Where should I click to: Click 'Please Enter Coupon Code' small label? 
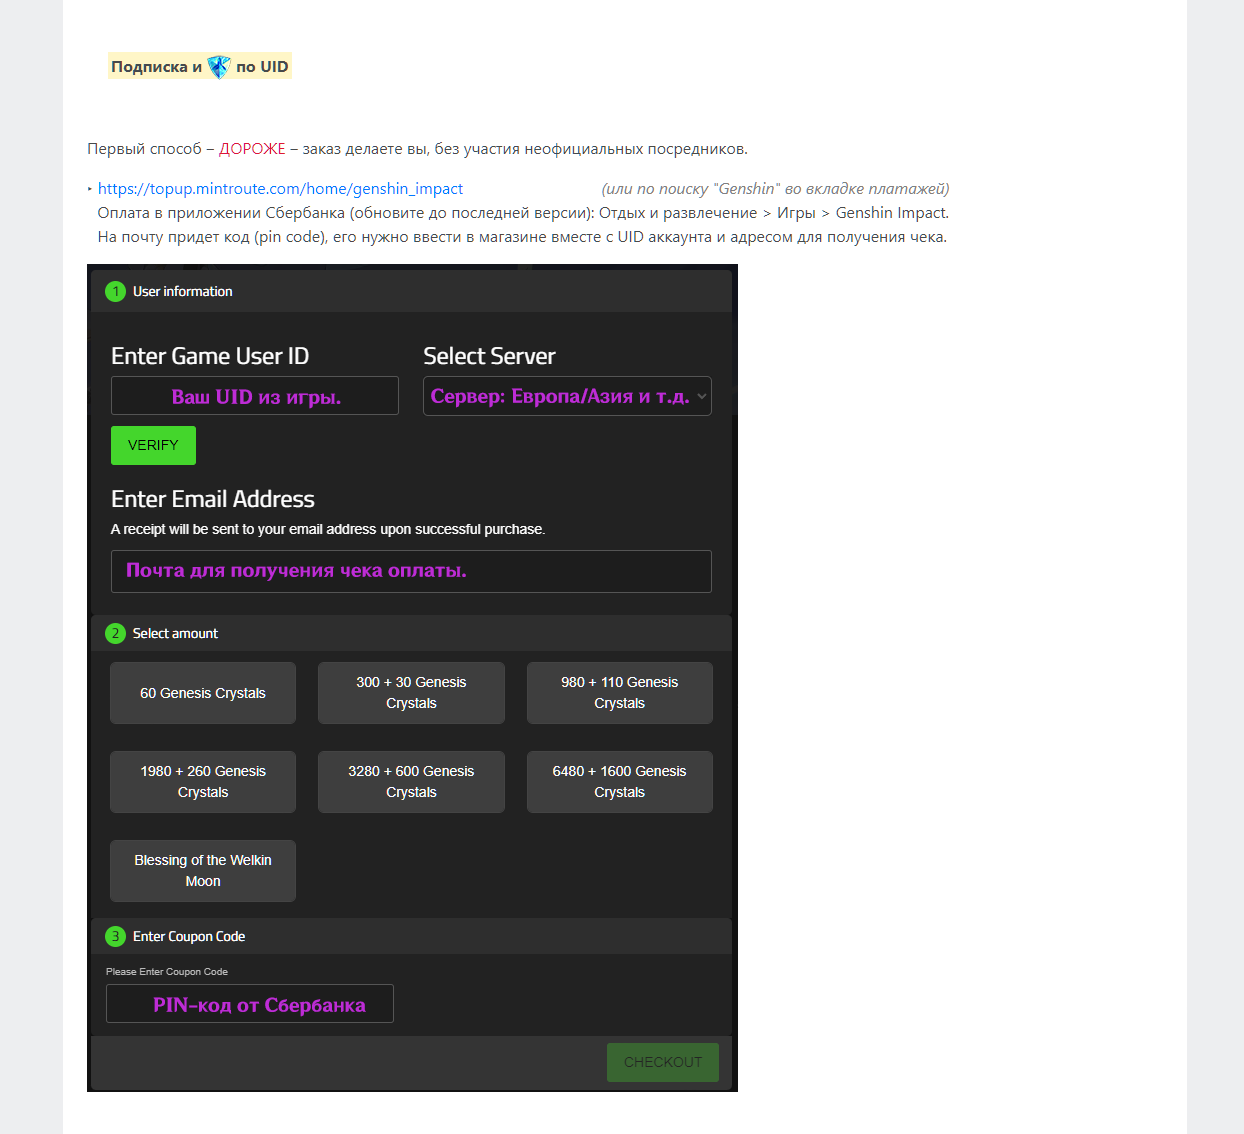click(167, 972)
